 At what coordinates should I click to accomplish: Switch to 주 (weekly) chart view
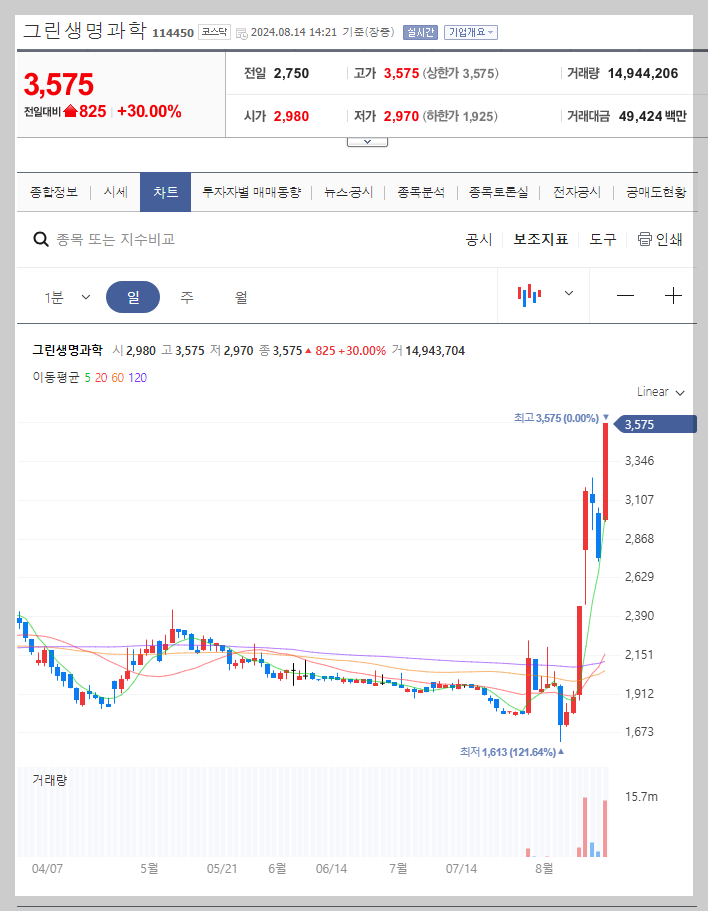pos(184,297)
